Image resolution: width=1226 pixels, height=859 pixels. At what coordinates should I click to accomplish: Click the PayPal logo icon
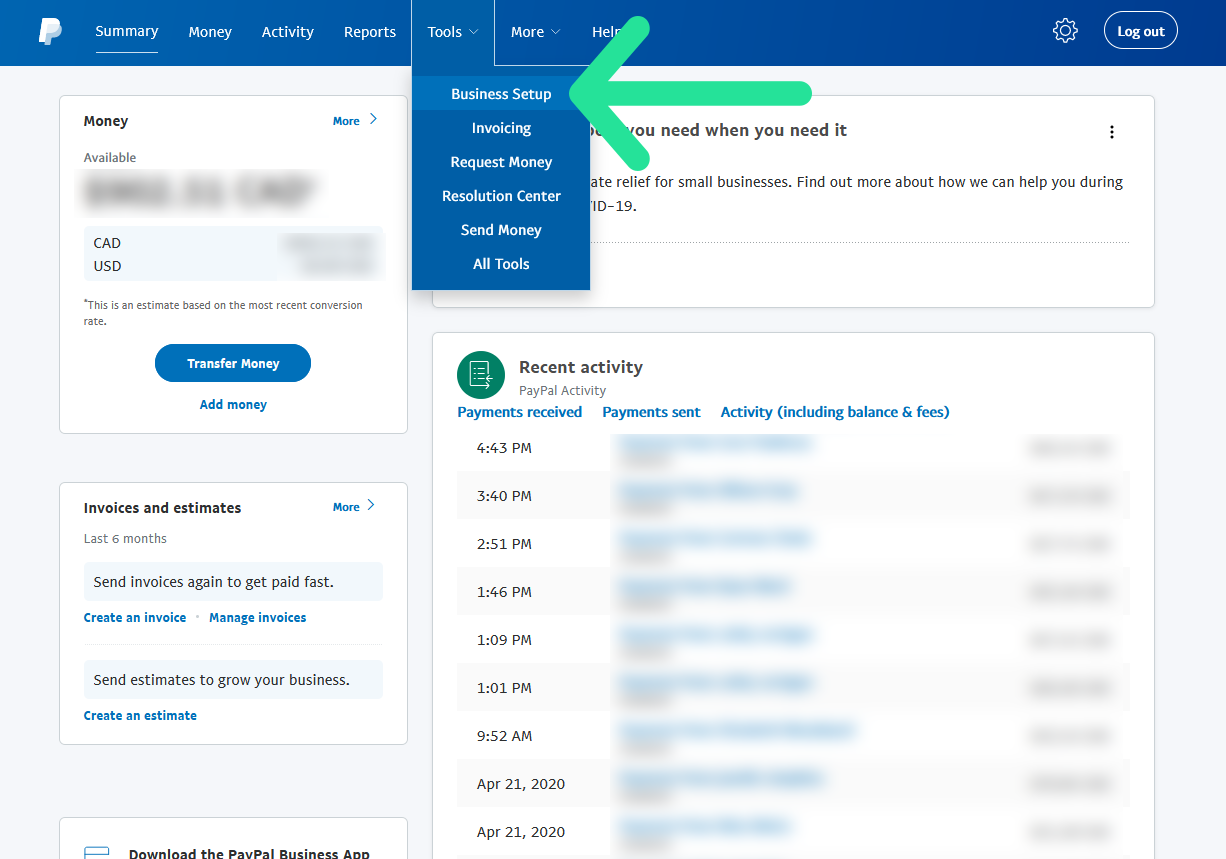[x=50, y=32]
